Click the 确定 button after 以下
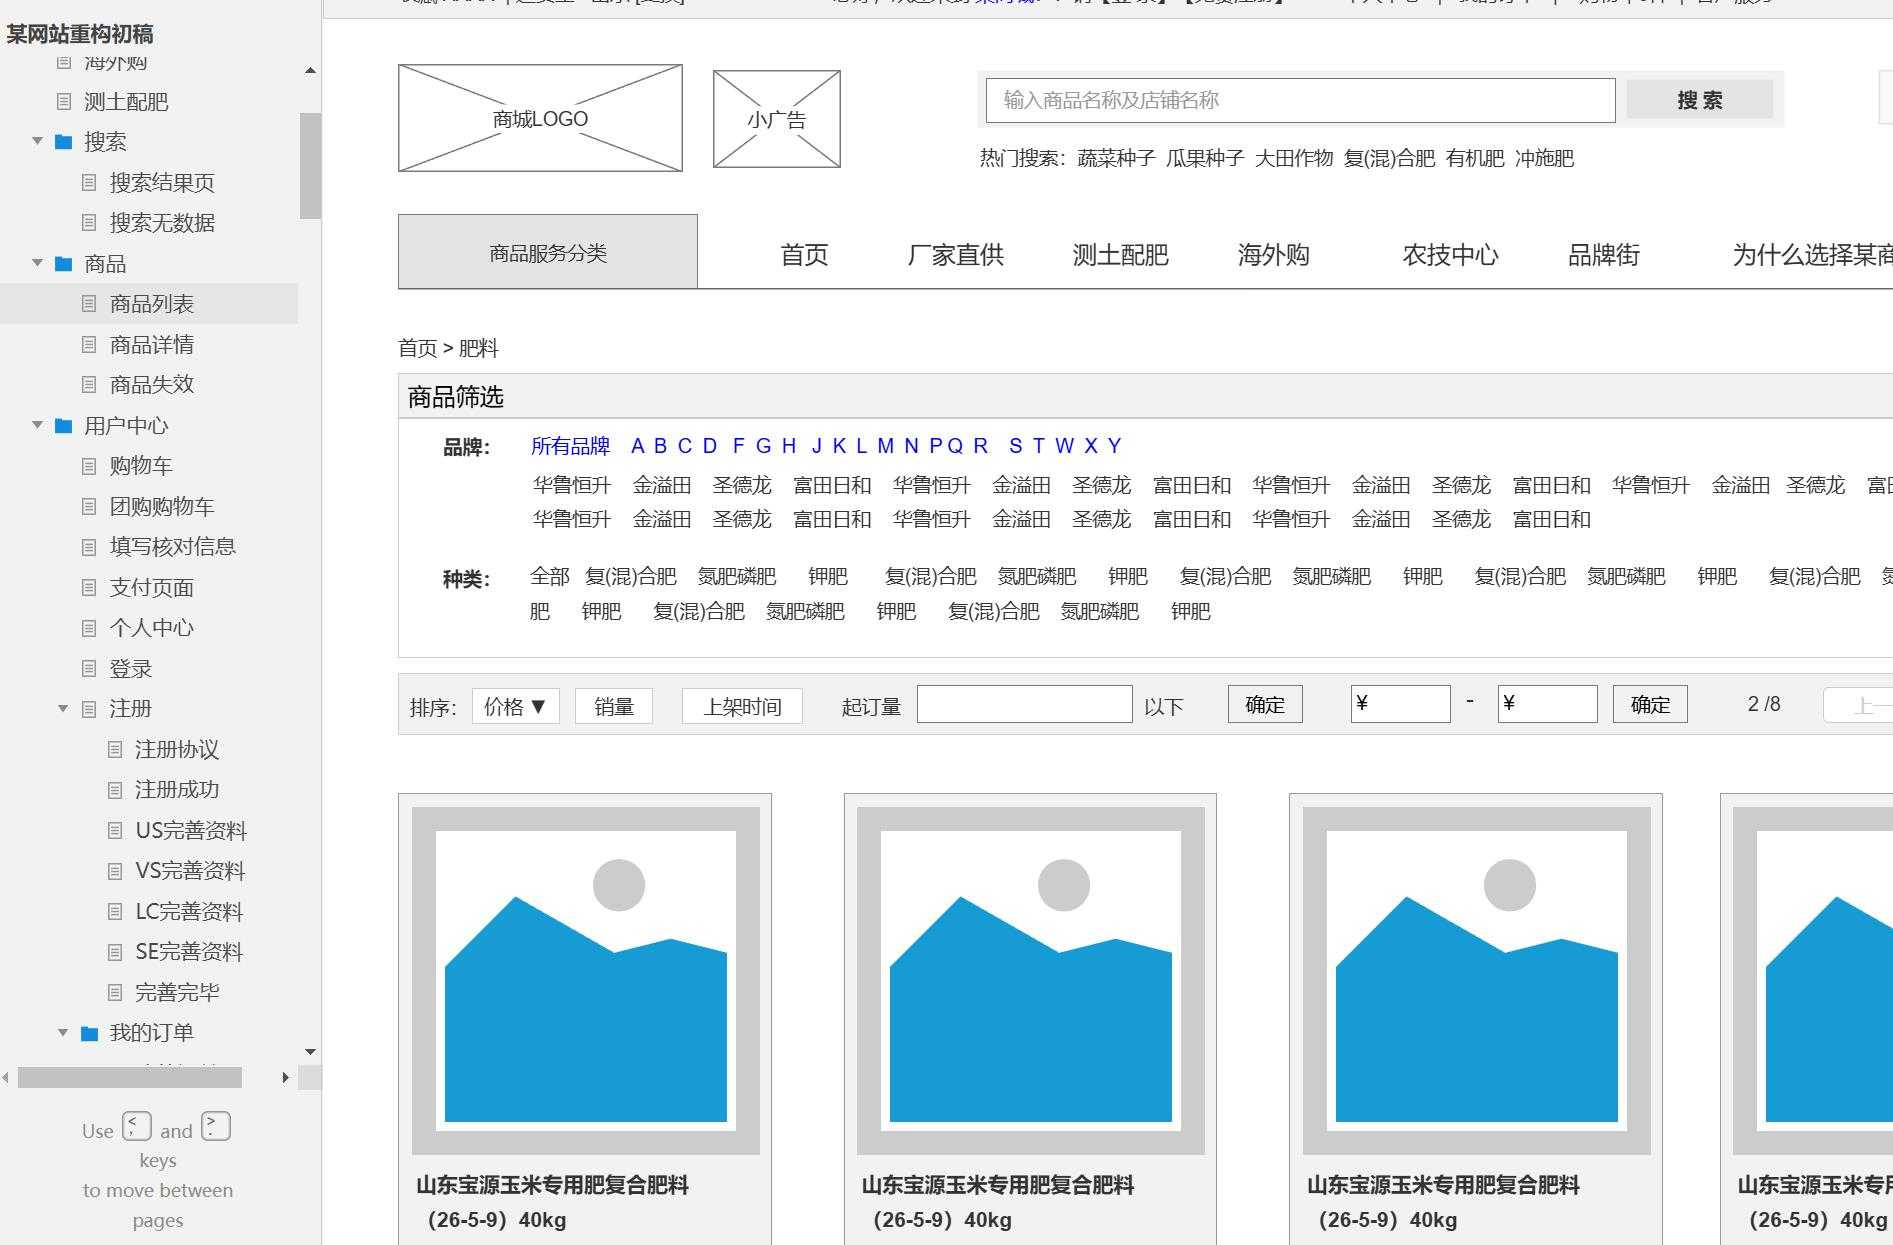 point(1263,704)
